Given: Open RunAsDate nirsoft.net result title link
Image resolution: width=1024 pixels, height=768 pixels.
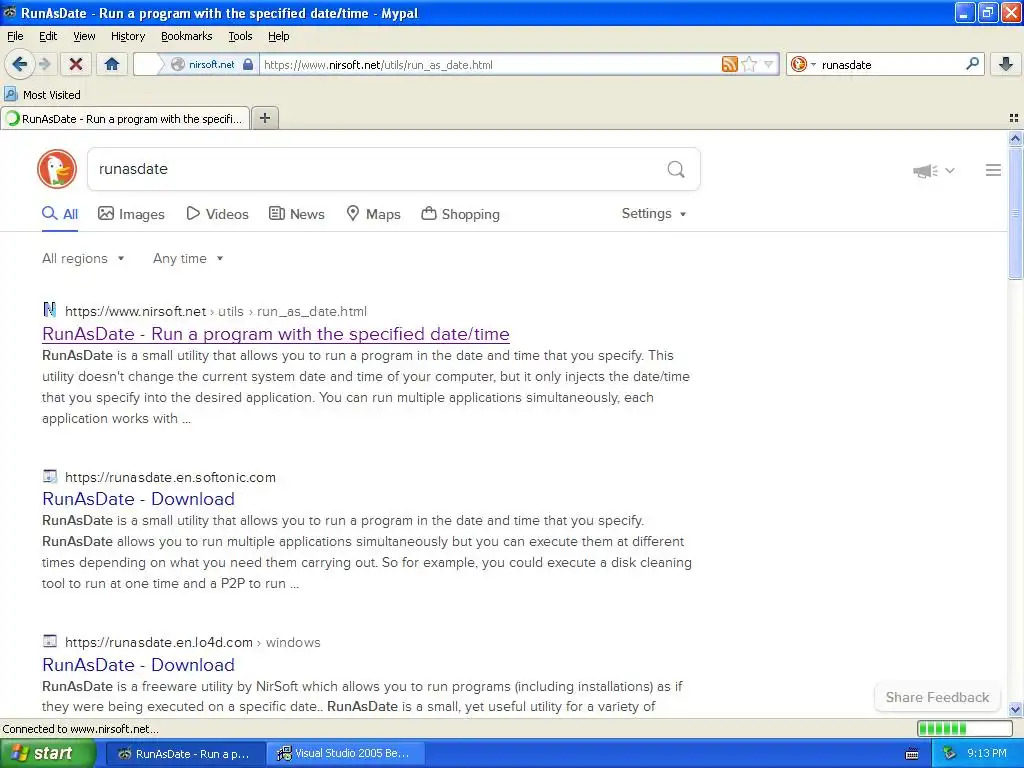Looking at the screenshot, I should coord(276,334).
